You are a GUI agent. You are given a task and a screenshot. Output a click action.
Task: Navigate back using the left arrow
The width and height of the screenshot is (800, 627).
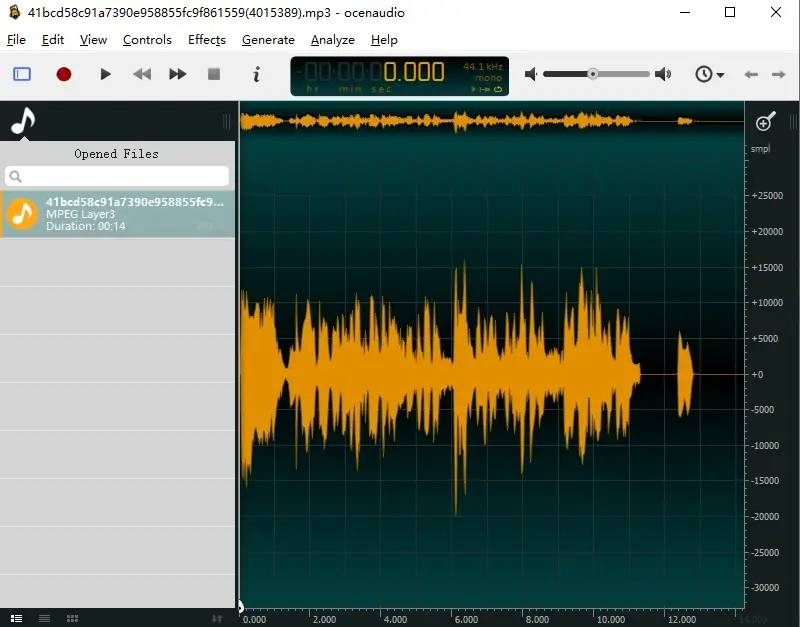[751, 74]
